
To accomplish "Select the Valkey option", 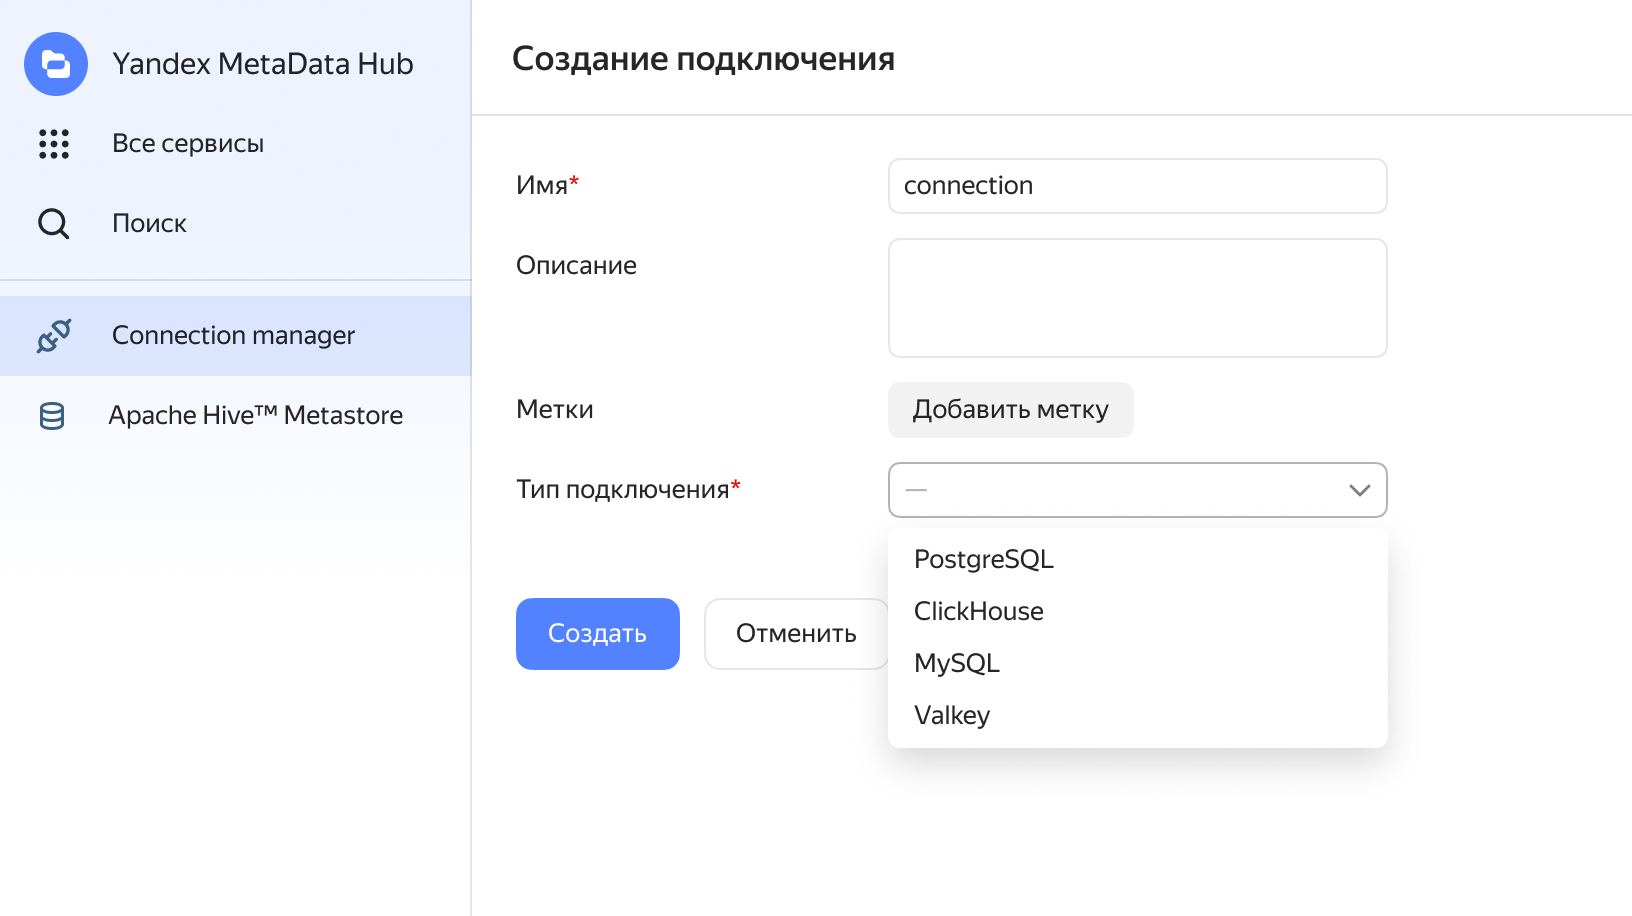I will [952, 715].
